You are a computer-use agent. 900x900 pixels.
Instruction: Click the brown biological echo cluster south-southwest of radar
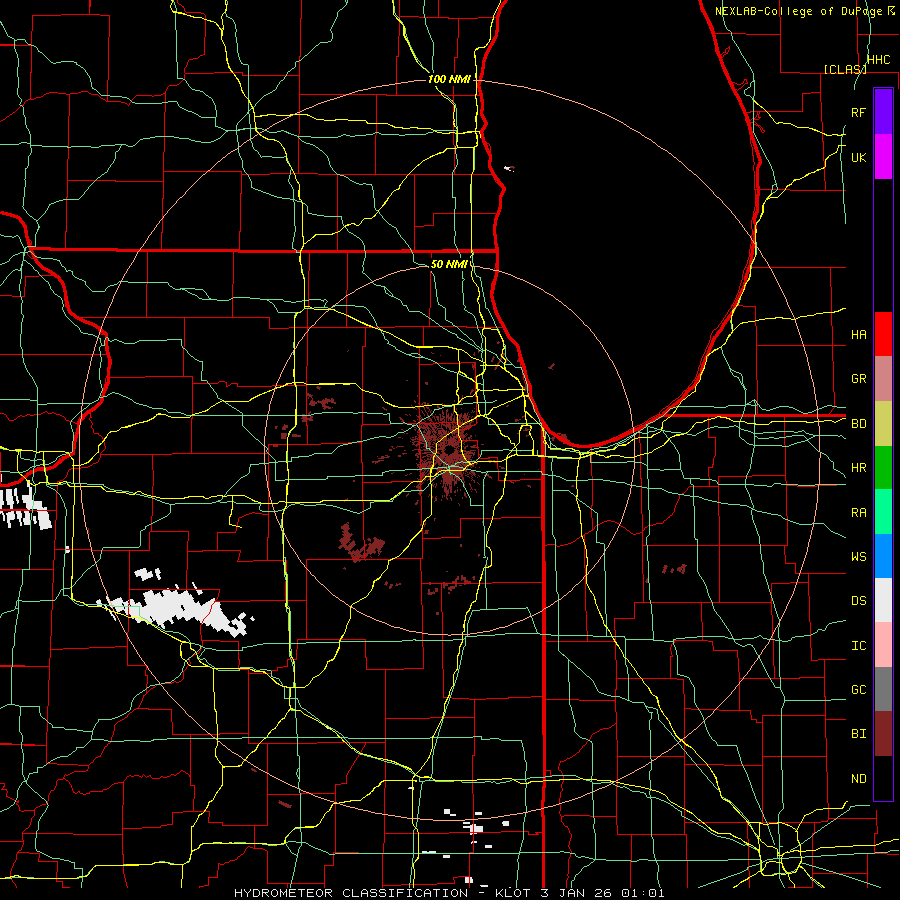[x=360, y=544]
